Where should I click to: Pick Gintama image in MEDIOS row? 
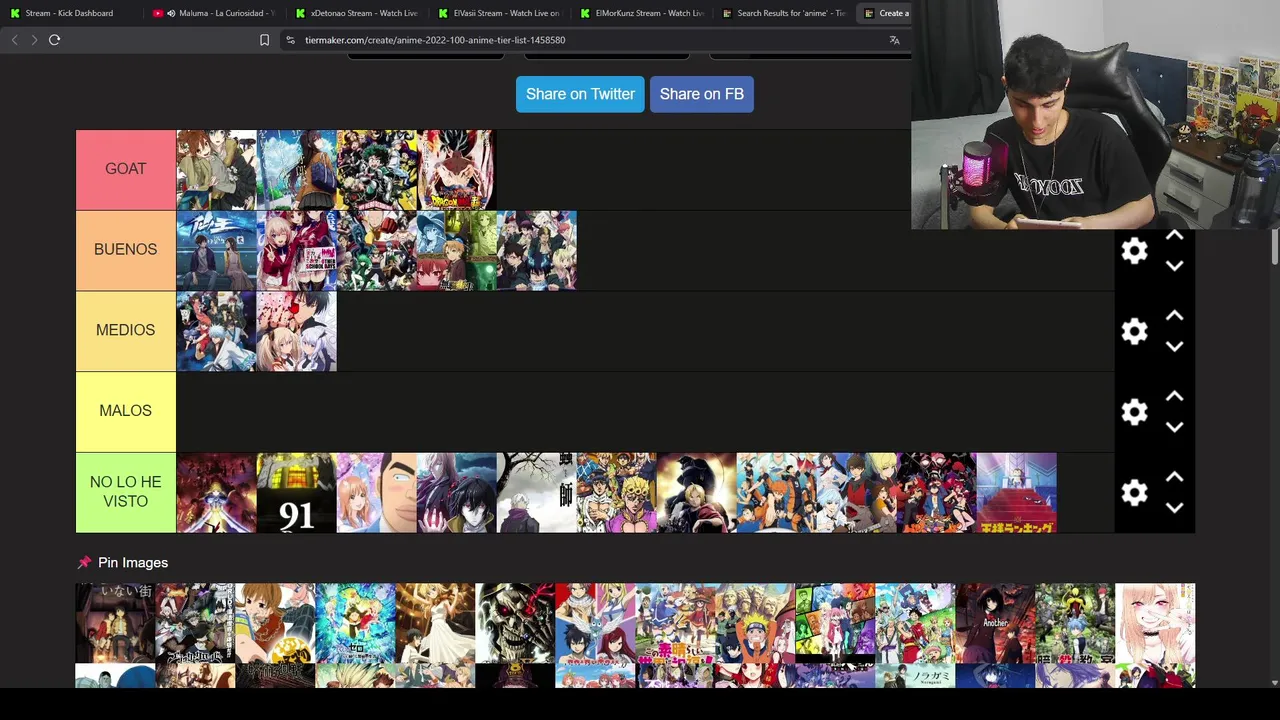(217, 331)
